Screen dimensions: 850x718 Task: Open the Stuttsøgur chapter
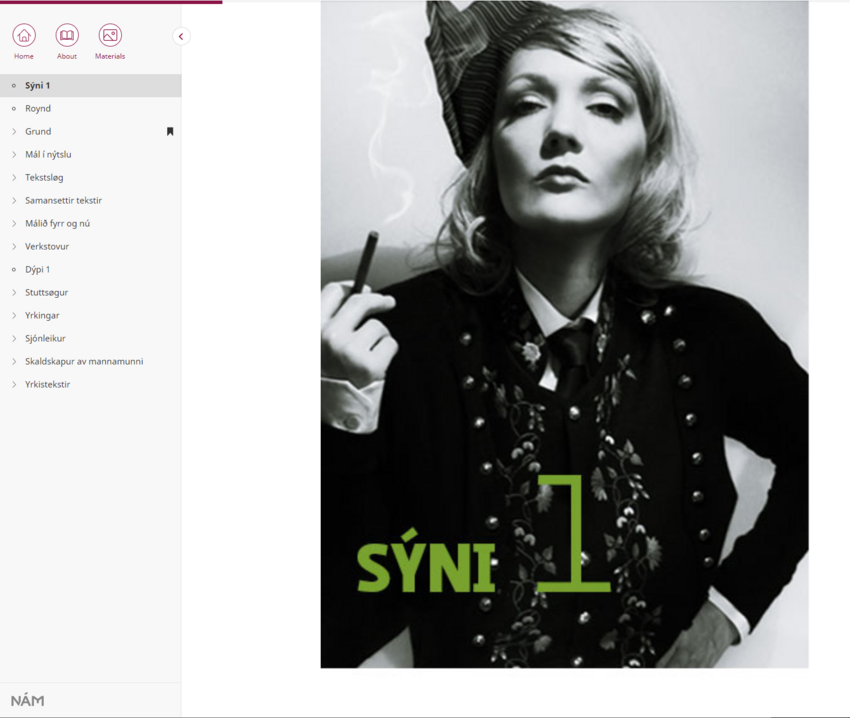(x=47, y=292)
